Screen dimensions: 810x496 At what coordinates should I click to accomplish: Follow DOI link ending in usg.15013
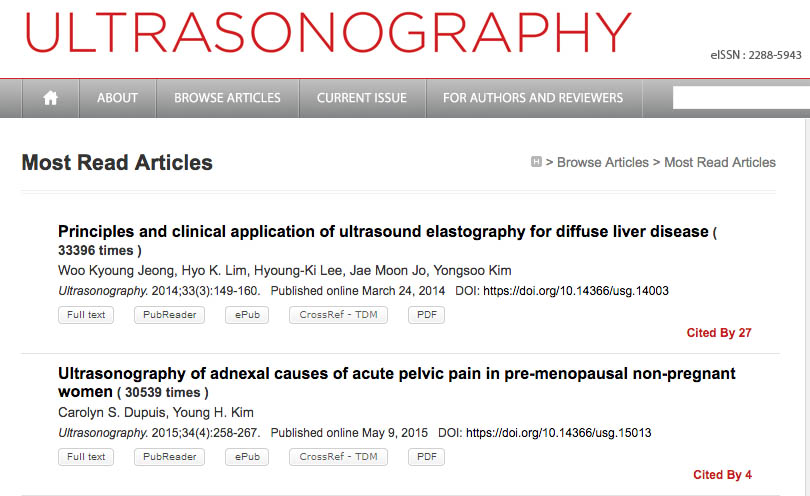559,433
